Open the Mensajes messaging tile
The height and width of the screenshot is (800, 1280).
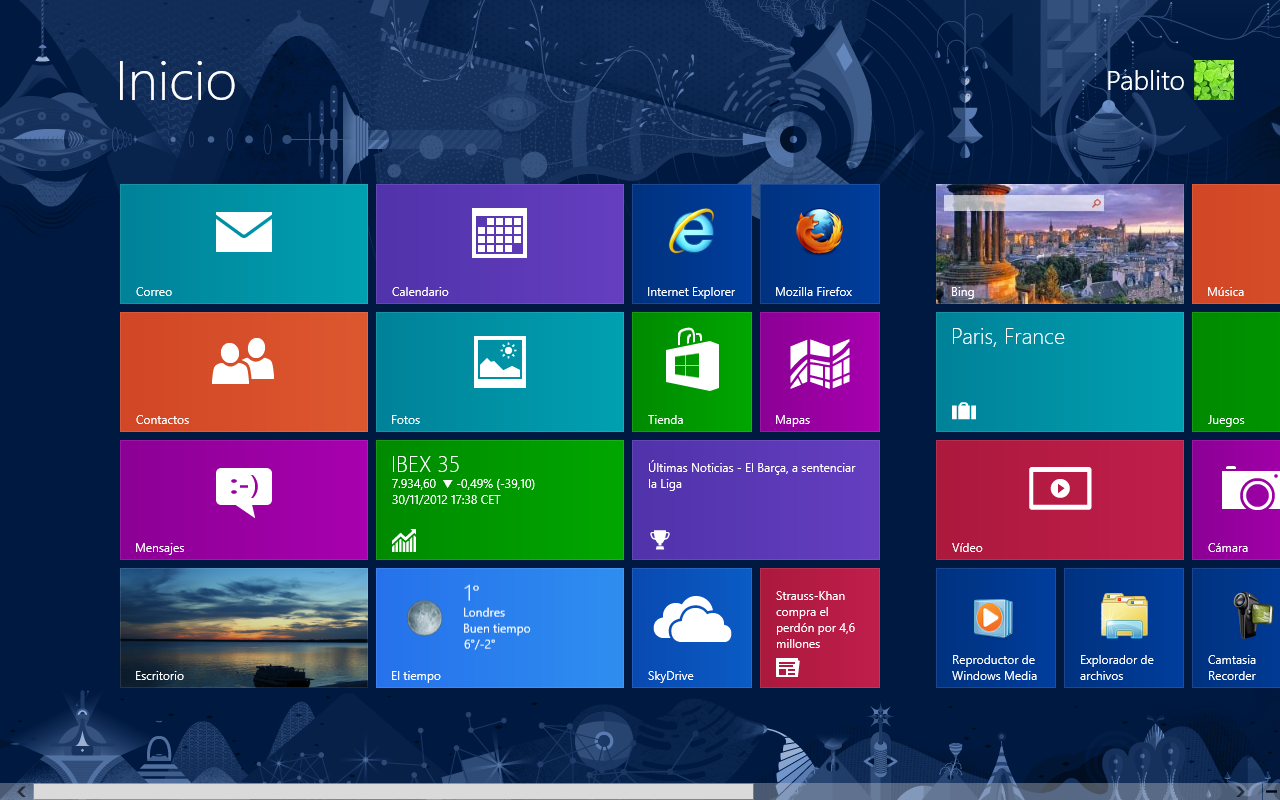[244, 500]
